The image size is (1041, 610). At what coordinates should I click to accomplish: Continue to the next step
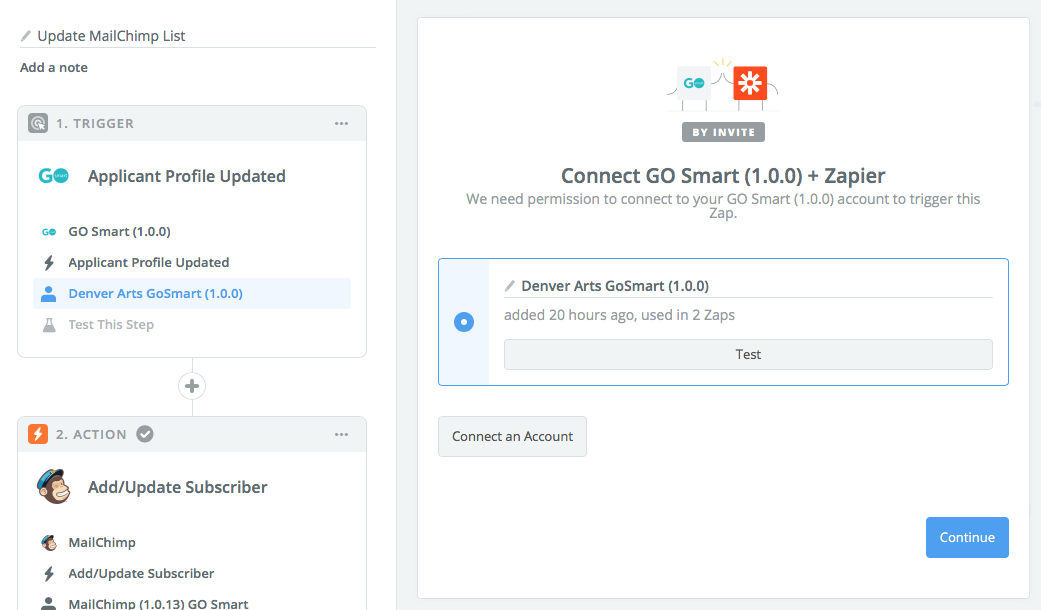[967, 538]
